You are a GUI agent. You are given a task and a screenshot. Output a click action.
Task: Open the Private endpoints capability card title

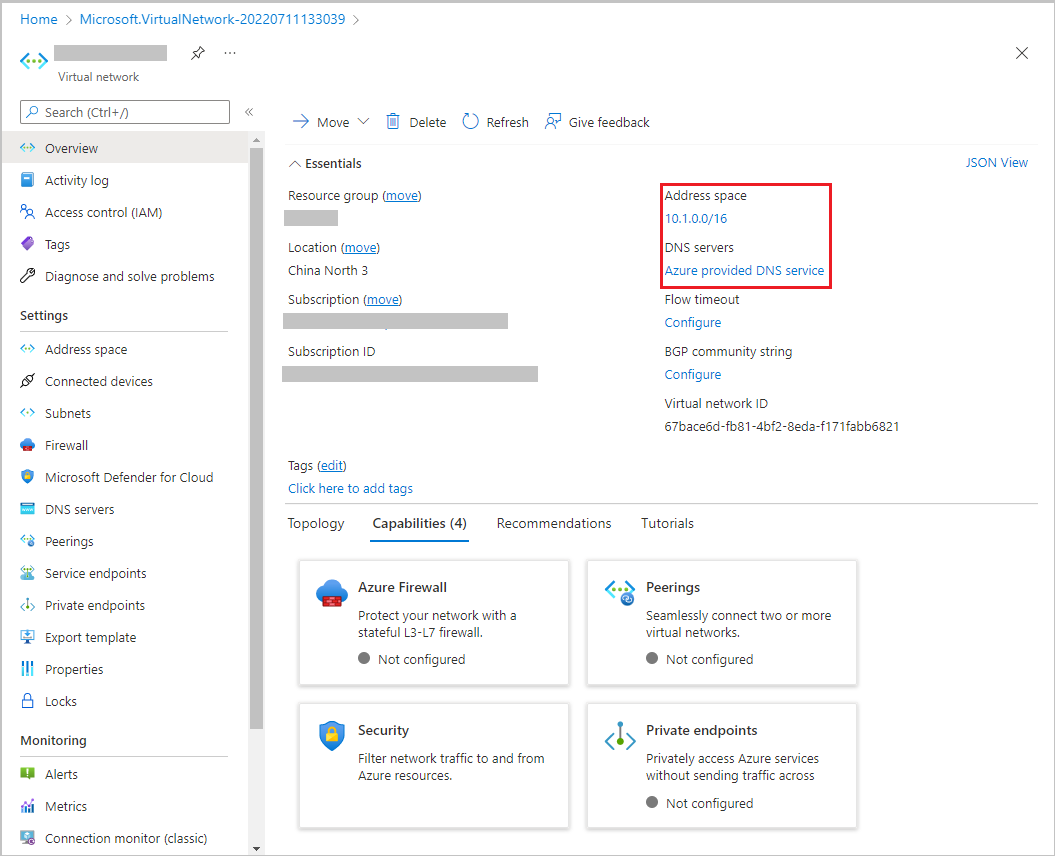coord(702,730)
